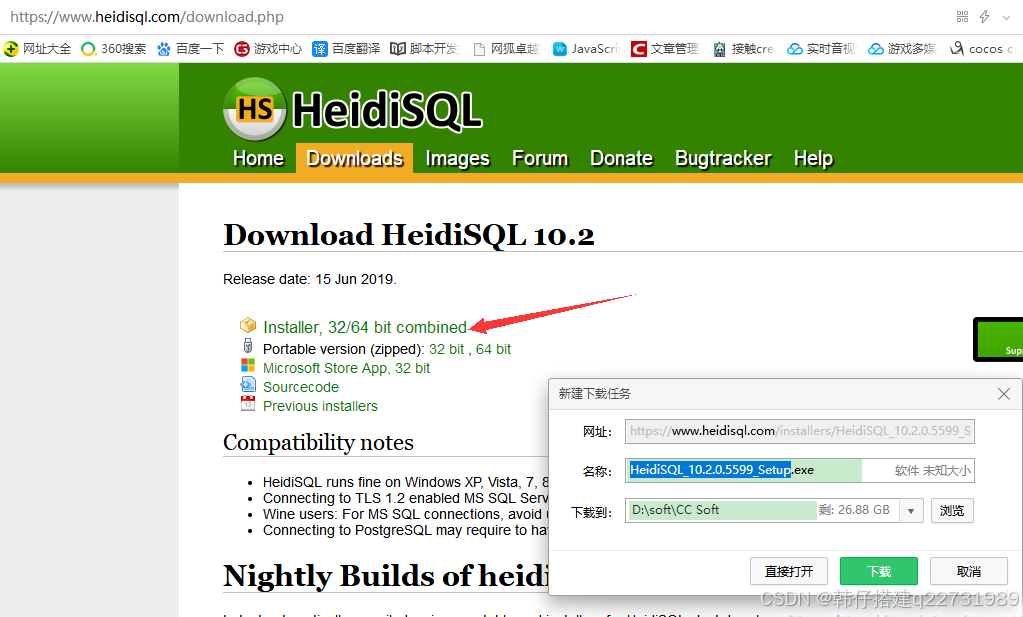This screenshot has width=1023, height=617.
Task: Click the Previous installers calendar icon
Action: point(248,403)
